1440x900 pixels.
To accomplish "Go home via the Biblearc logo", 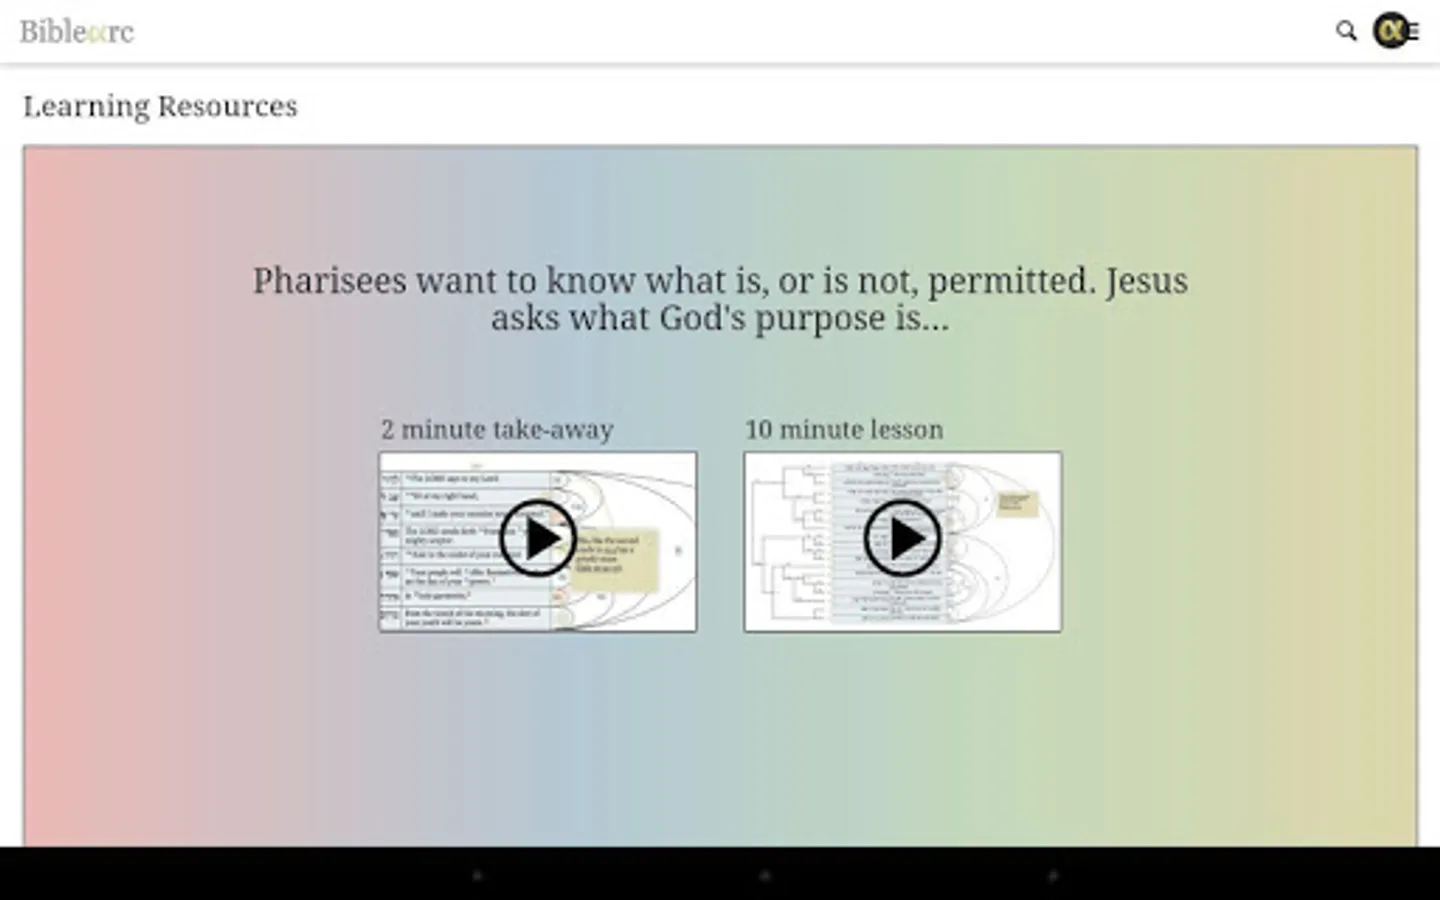I will pyautogui.click(x=76, y=32).
